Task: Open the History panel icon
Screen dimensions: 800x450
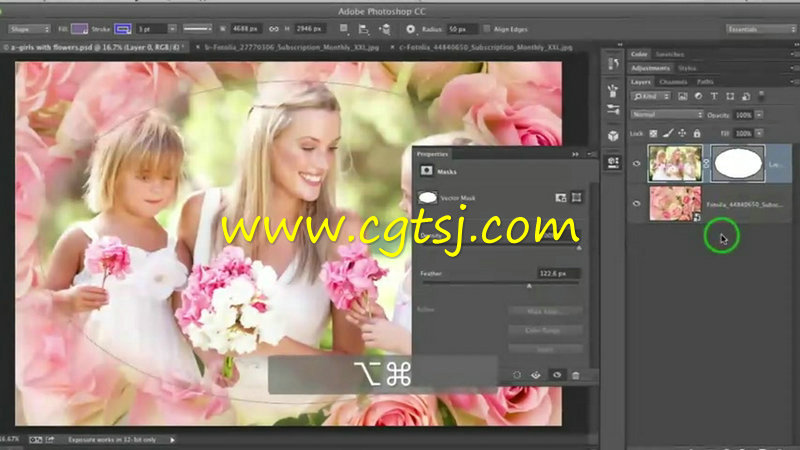Action: (x=613, y=64)
